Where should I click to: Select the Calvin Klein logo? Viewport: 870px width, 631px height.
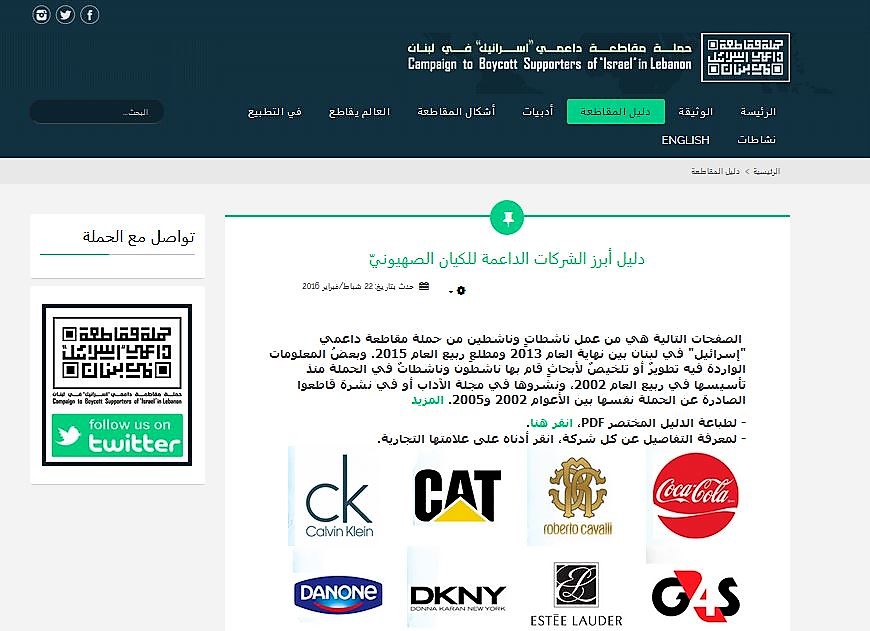(x=339, y=496)
